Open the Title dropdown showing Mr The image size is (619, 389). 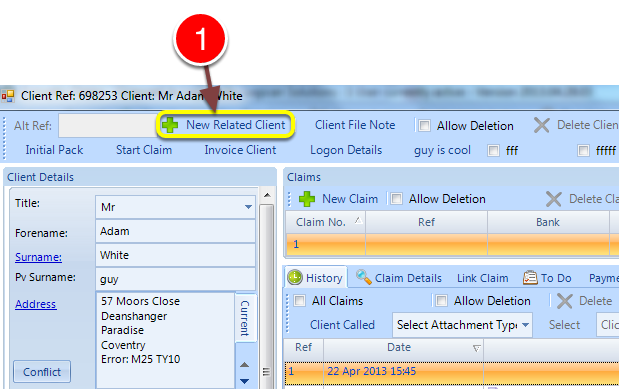(248, 207)
